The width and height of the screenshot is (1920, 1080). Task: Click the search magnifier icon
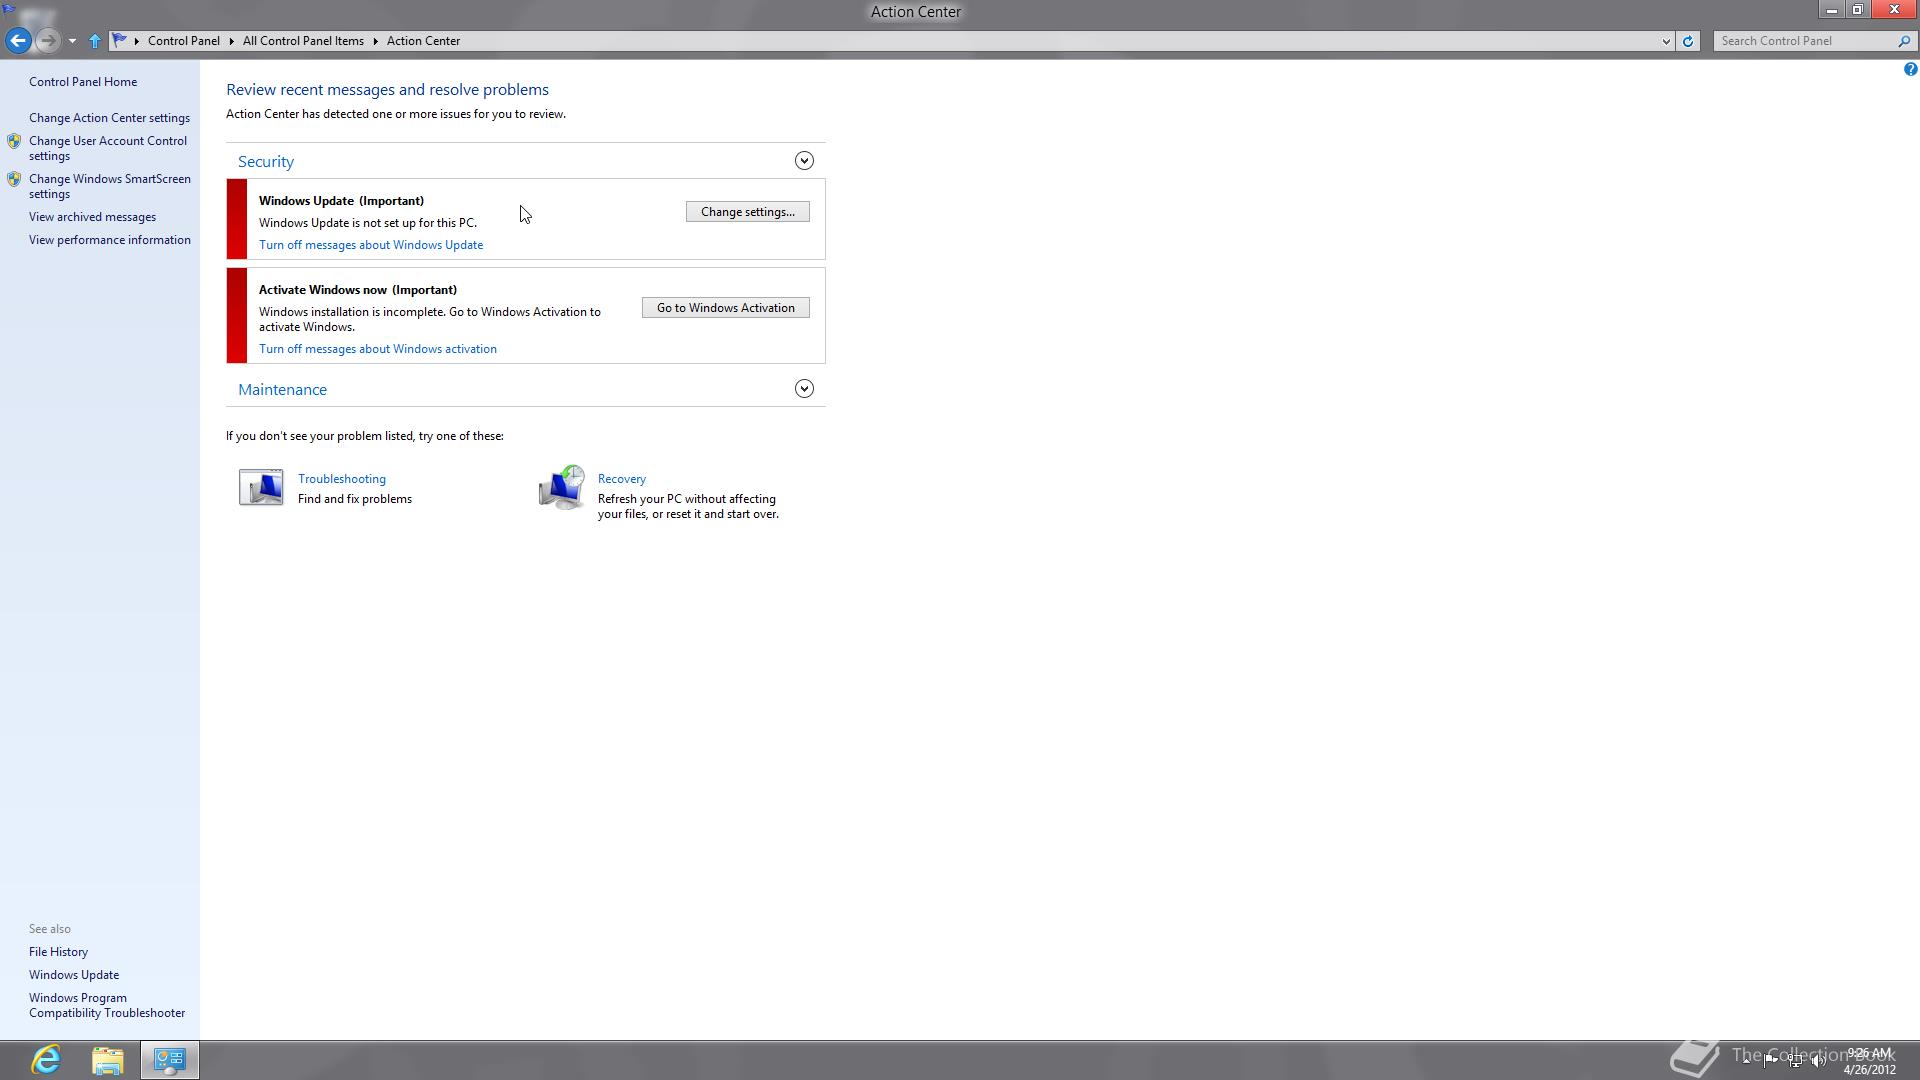coord(1904,41)
